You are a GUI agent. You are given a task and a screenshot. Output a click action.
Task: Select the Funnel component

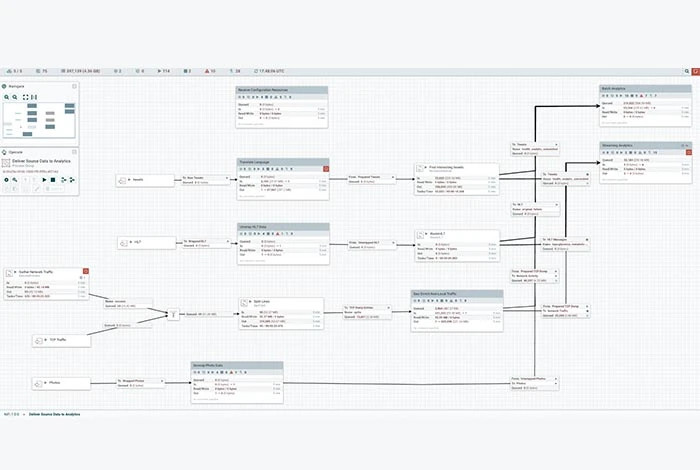(174, 315)
